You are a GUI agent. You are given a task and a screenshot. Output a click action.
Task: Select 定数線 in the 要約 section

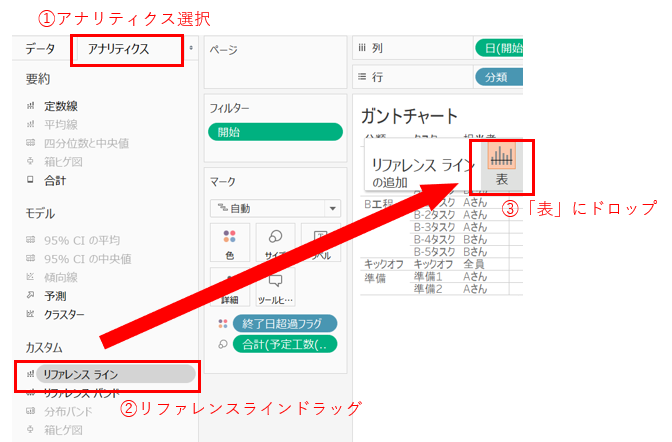tap(61, 106)
